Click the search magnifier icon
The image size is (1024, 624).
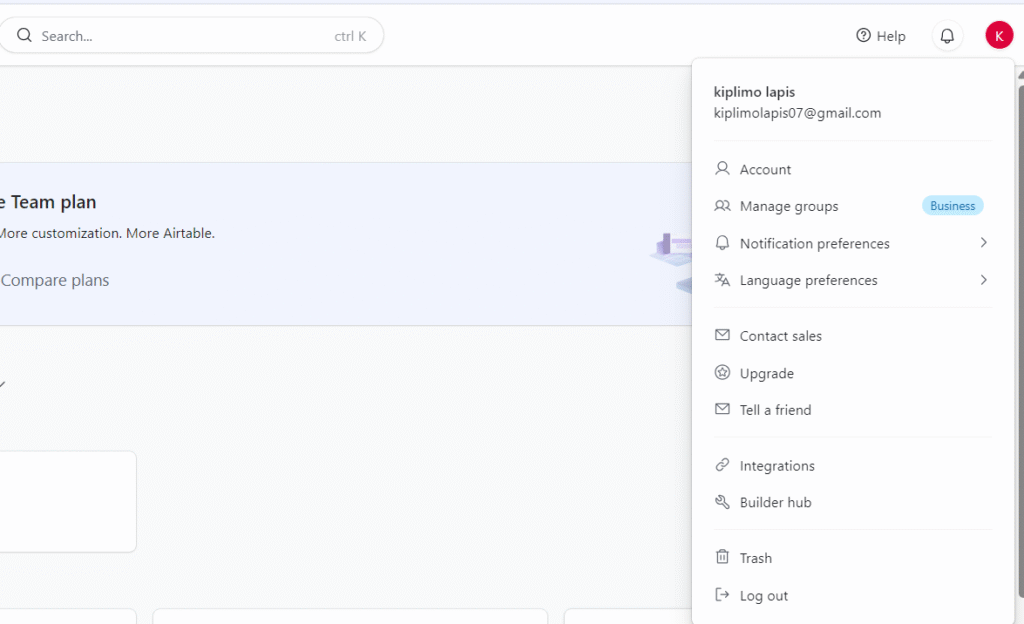24,34
